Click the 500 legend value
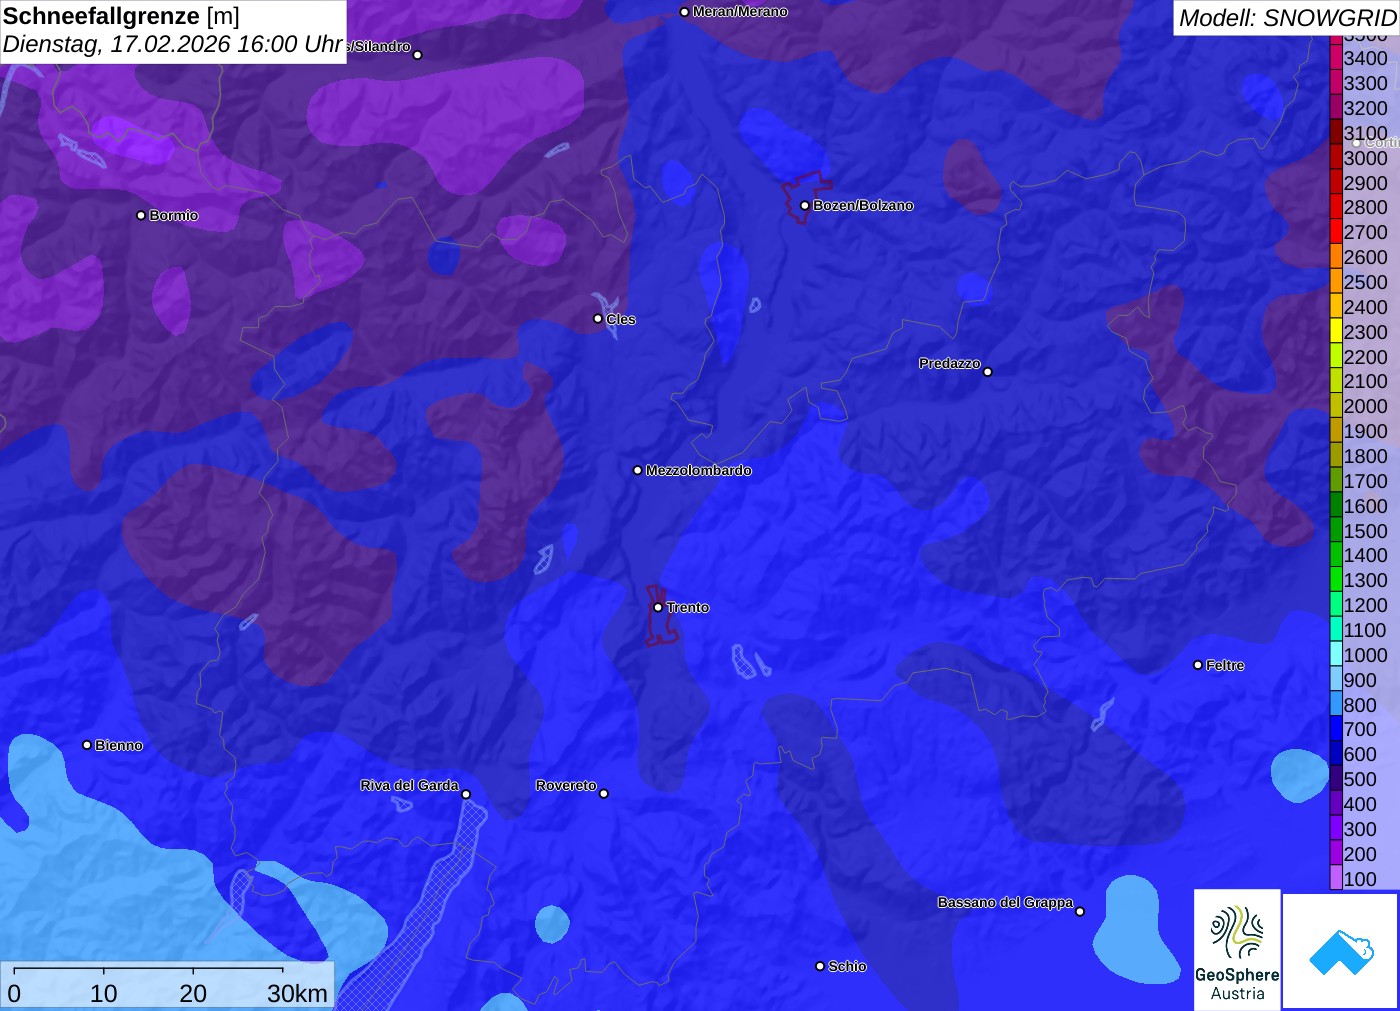This screenshot has width=1400, height=1011. 1360,779
